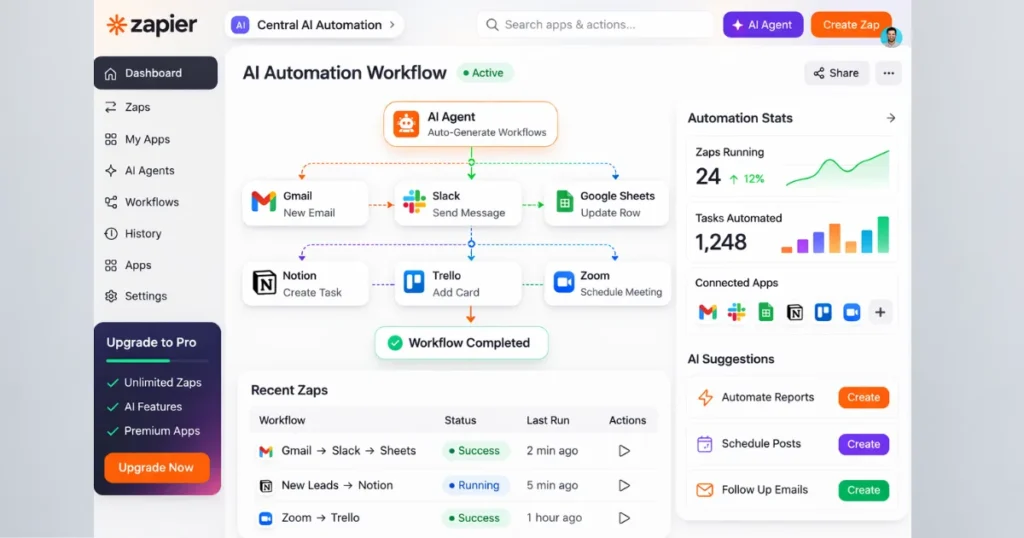This screenshot has width=1024, height=538.
Task: Click the Upgrade Now button
Action: tap(156, 468)
